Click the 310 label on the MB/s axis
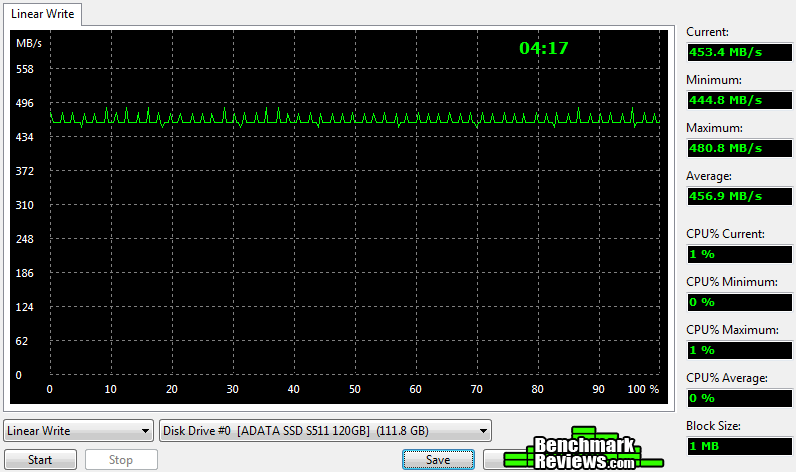796x472 pixels. point(24,205)
